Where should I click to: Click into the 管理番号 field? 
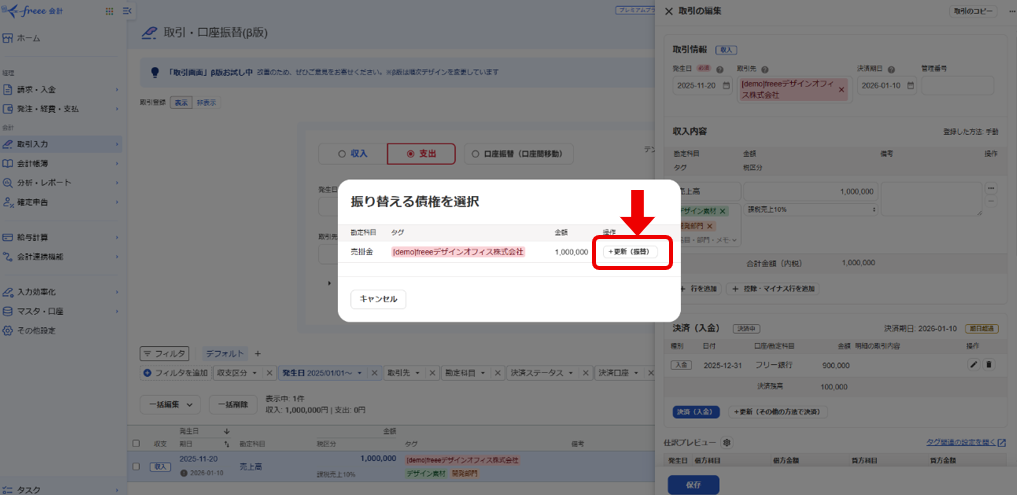click(x=957, y=86)
